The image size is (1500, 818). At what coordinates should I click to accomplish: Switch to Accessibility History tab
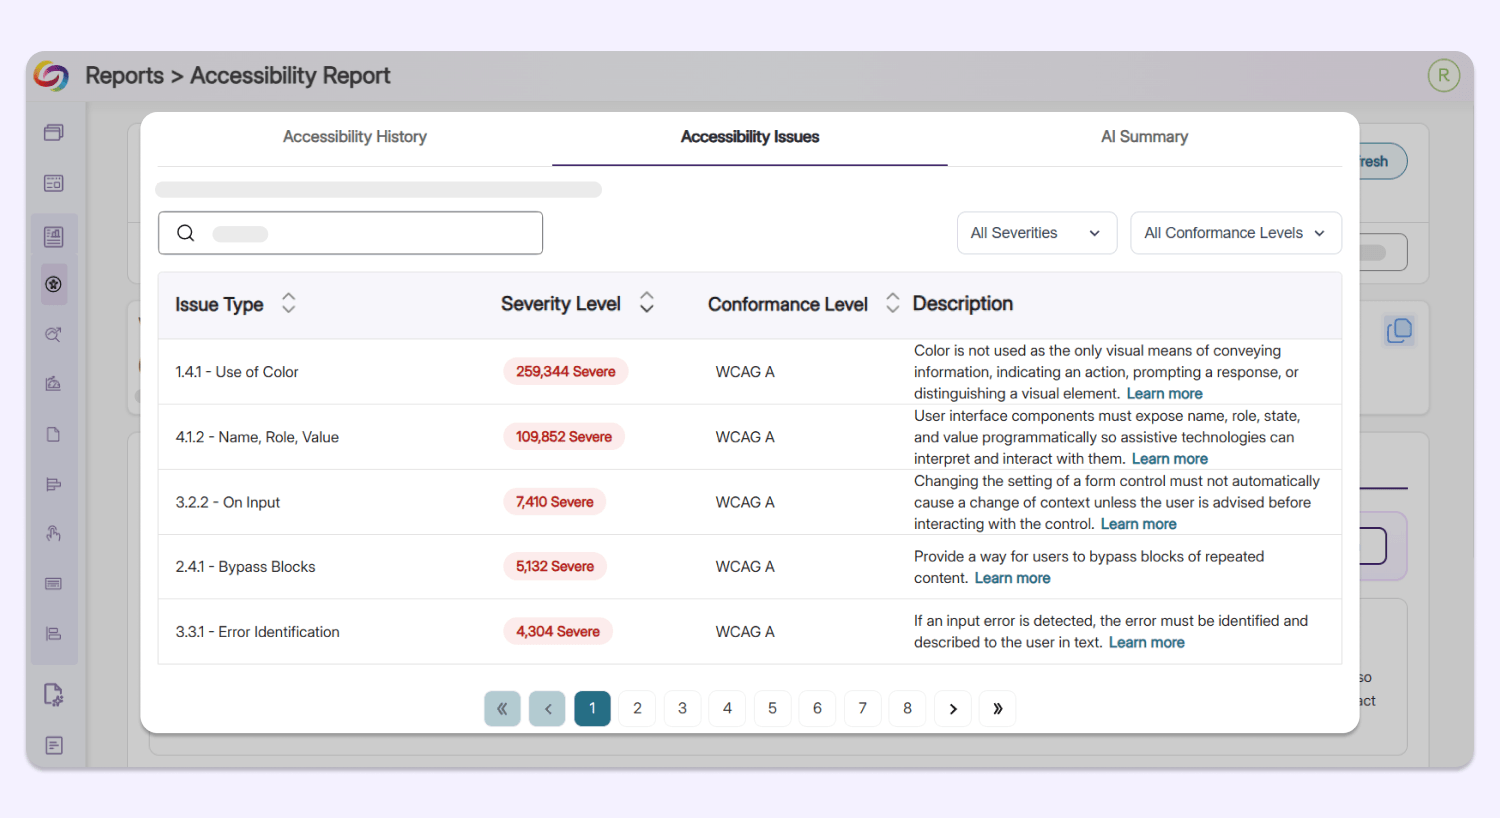pyautogui.click(x=355, y=137)
